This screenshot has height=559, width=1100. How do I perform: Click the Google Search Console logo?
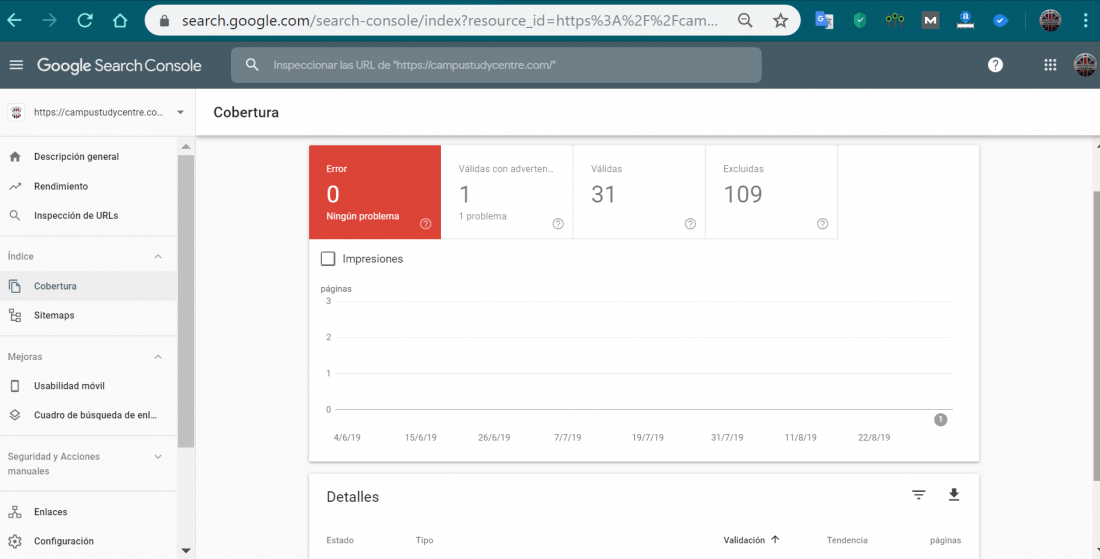[119, 65]
